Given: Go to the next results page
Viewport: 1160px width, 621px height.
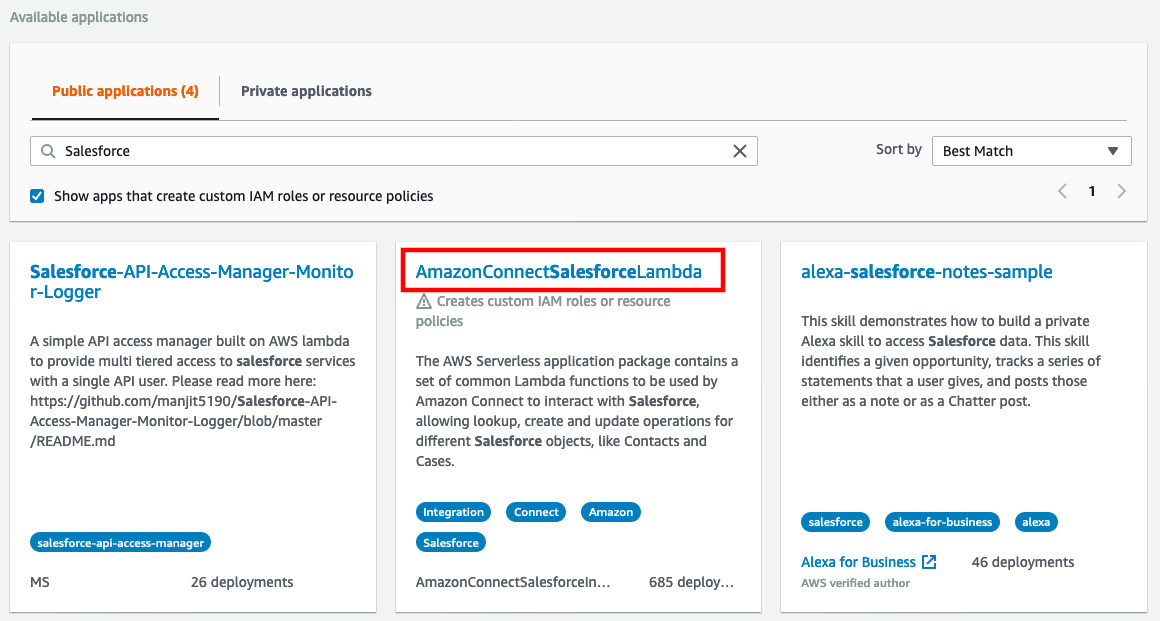Looking at the screenshot, I should click(x=1122, y=192).
